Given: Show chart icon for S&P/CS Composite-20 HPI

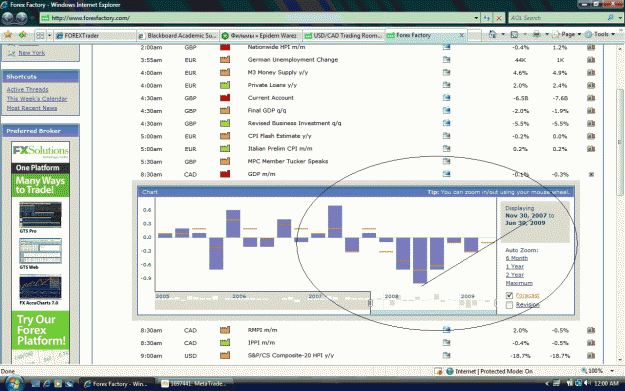Looking at the screenshot, I should [x=591, y=356].
